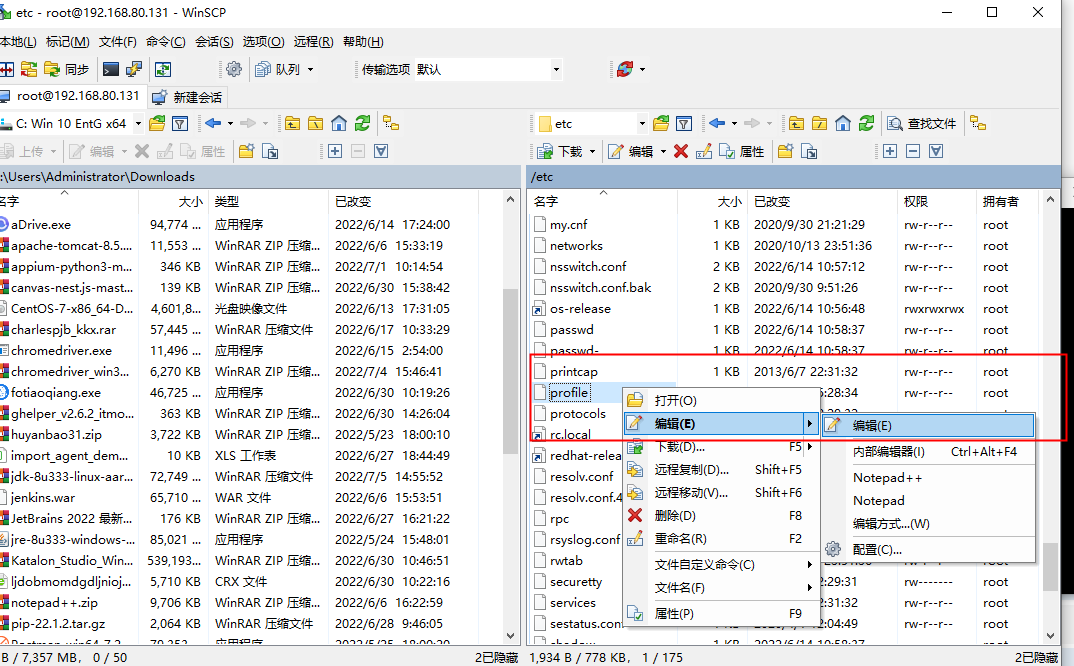Open remote panel file filter
This screenshot has width=1074, height=666.
pos(684,123)
